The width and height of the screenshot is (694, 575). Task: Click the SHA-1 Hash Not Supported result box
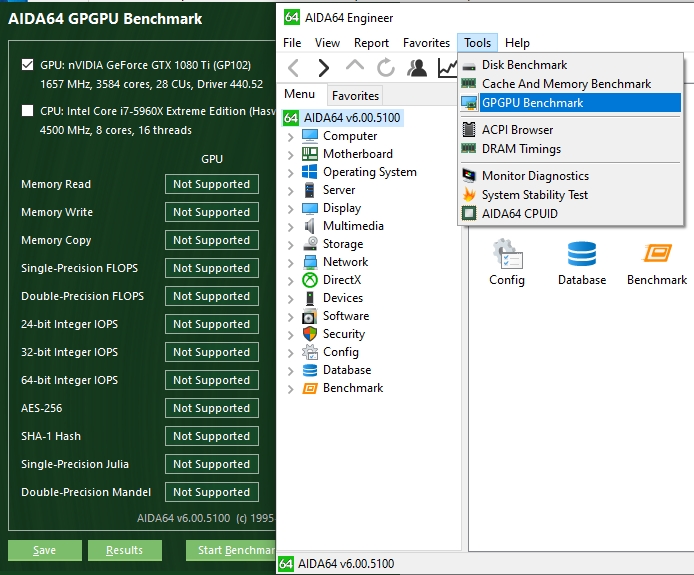(x=212, y=436)
